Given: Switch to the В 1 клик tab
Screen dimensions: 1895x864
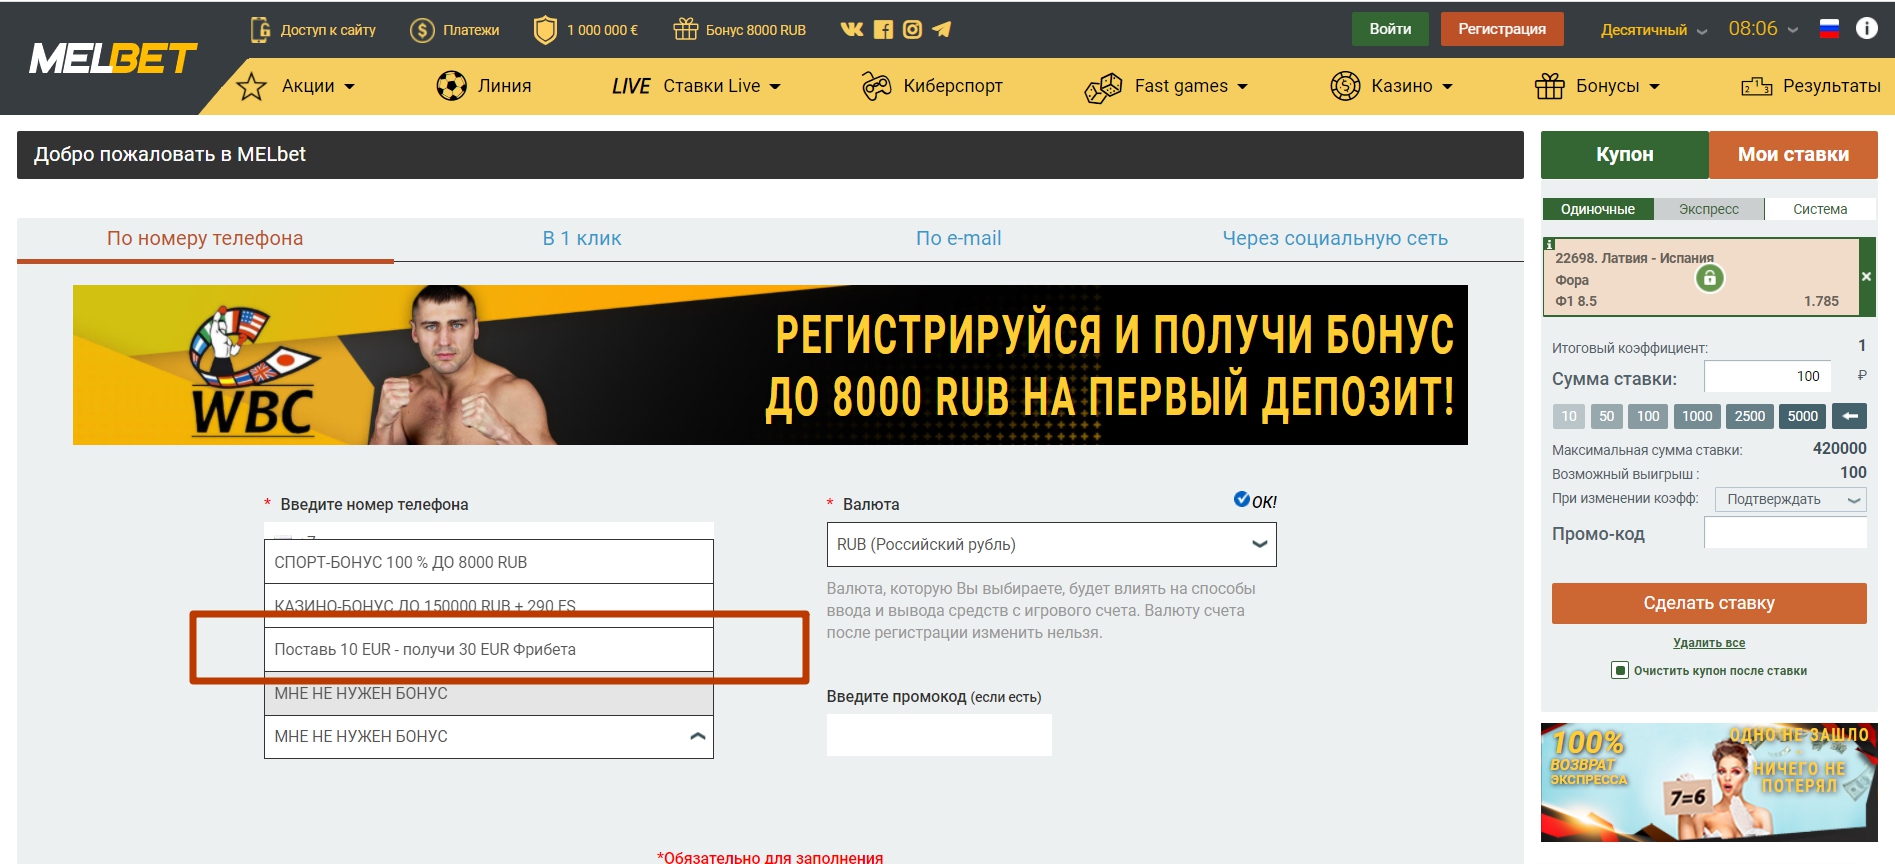Looking at the screenshot, I should [x=582, y=238].
